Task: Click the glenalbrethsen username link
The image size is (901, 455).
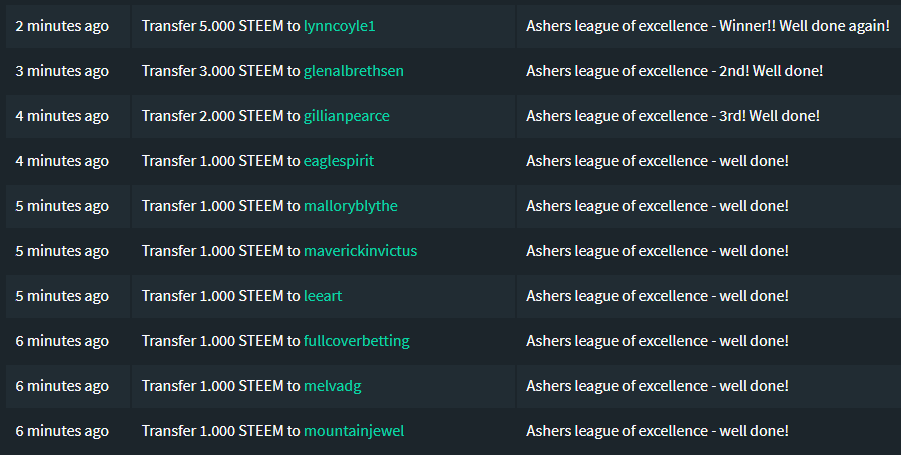Action: 353,71
